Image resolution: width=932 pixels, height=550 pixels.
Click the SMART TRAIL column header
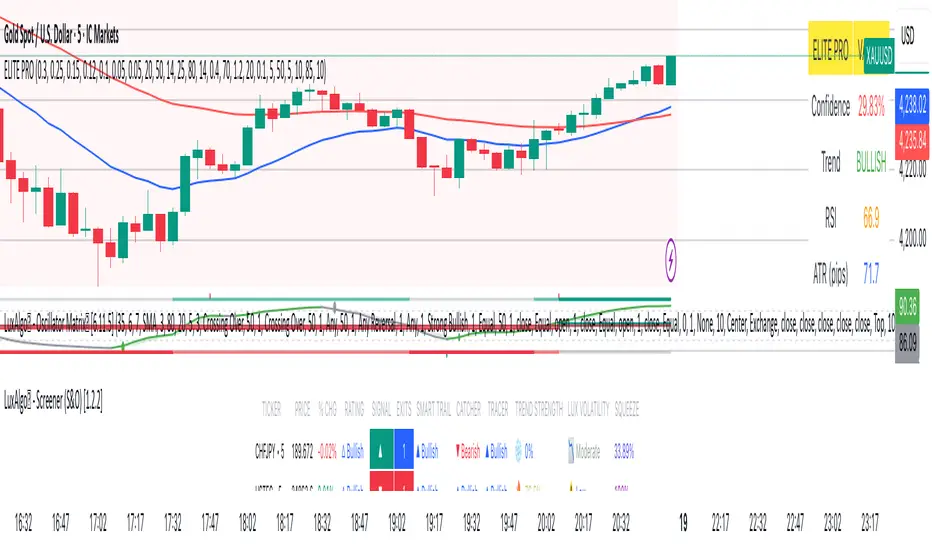tap(434, 409)
